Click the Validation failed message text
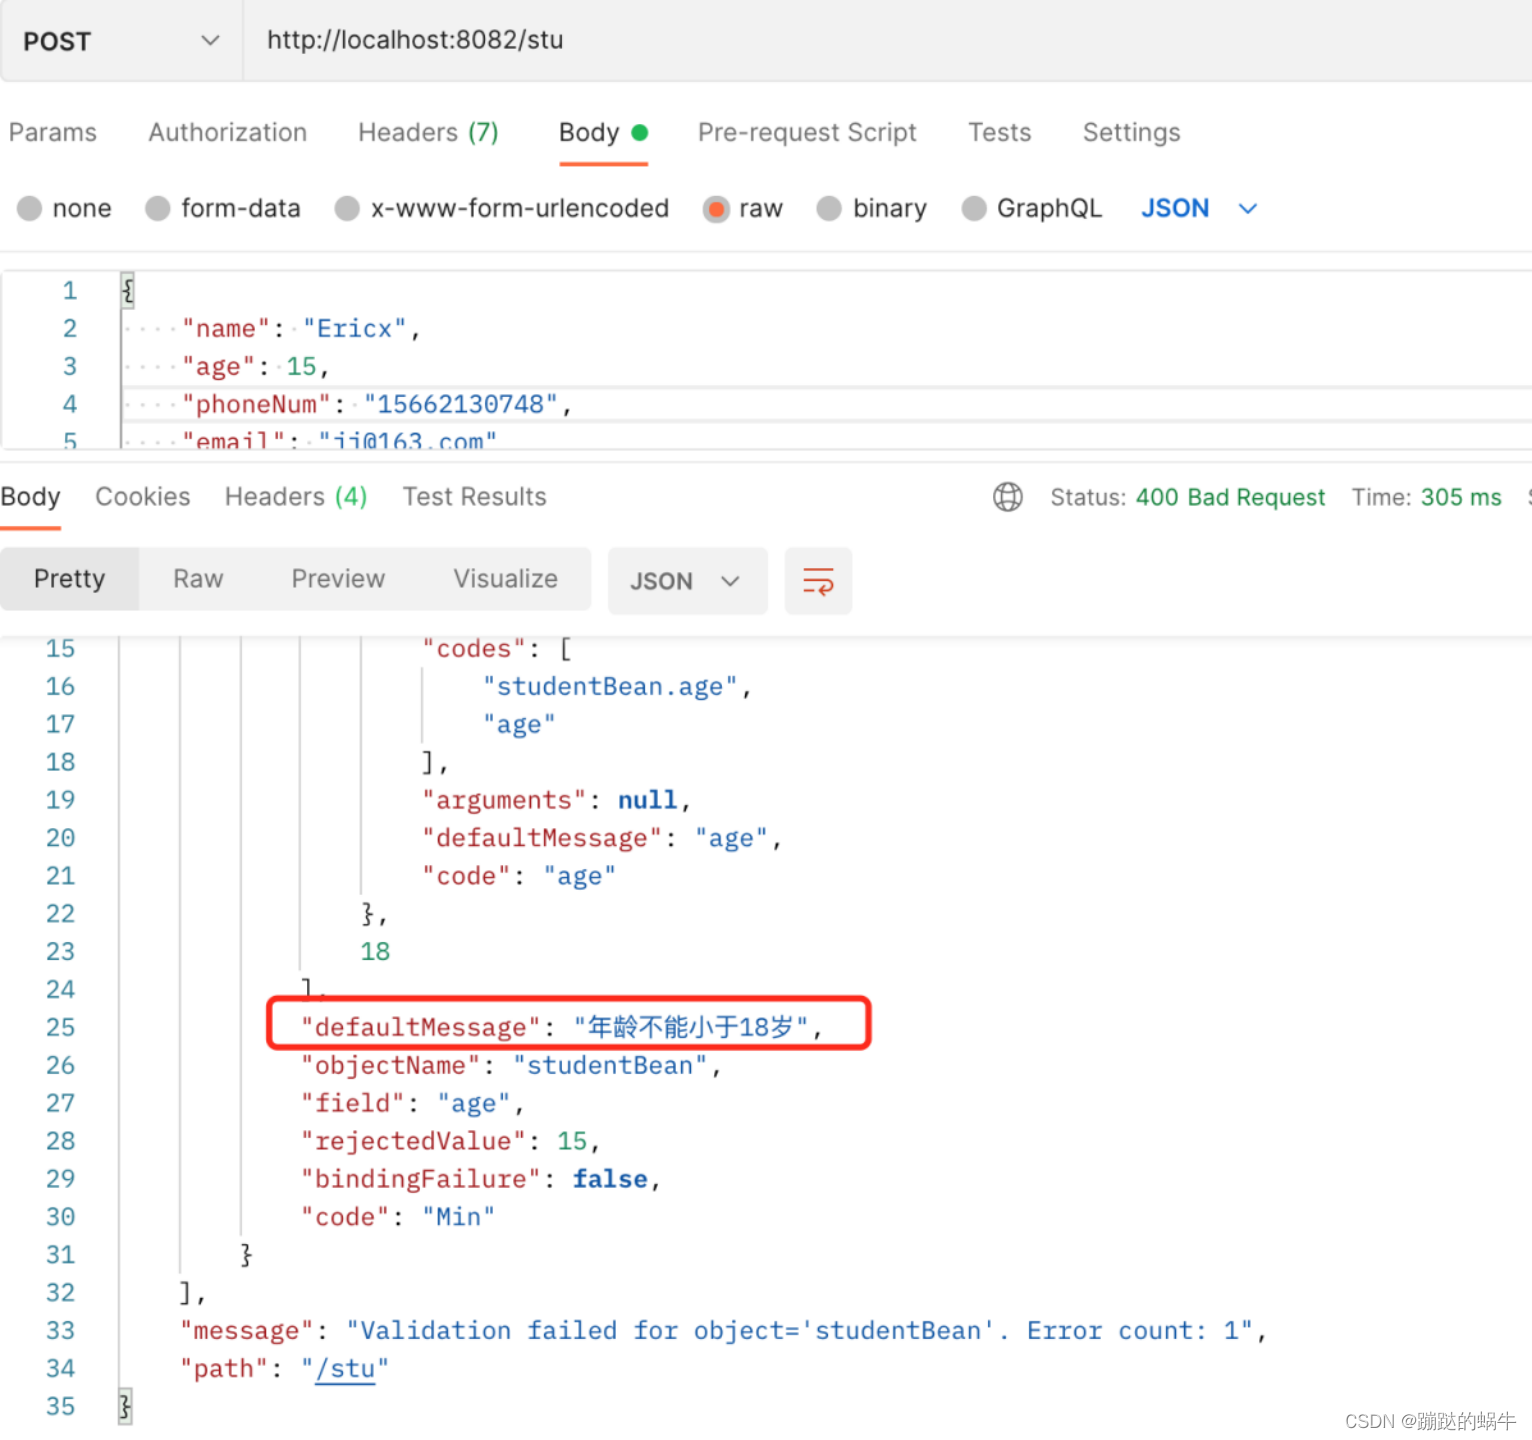The image size is (1532, 1440). [799, 1331]
